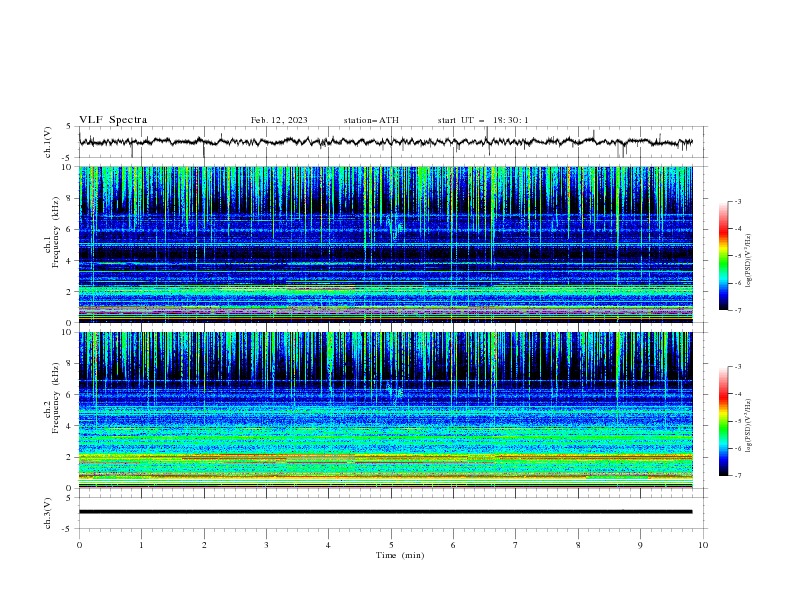The image size is (792, 612).
Task: Click time axis tick label "4"
Action: 329,545
